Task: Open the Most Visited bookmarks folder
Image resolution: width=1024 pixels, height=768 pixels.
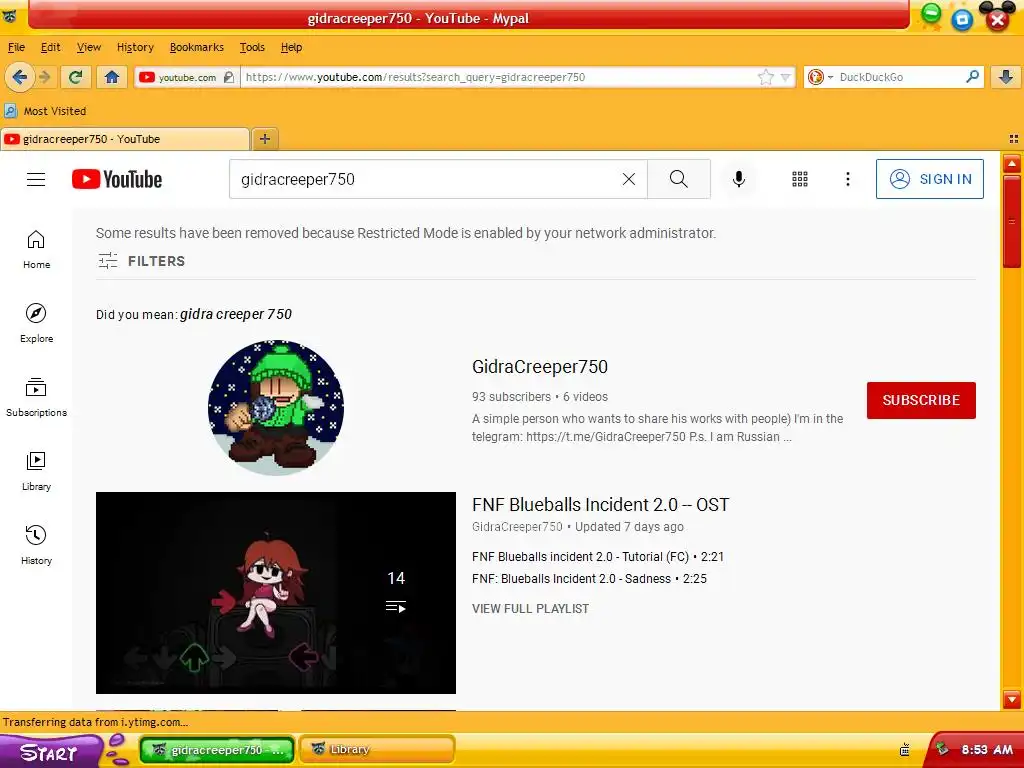Action: 46,111
